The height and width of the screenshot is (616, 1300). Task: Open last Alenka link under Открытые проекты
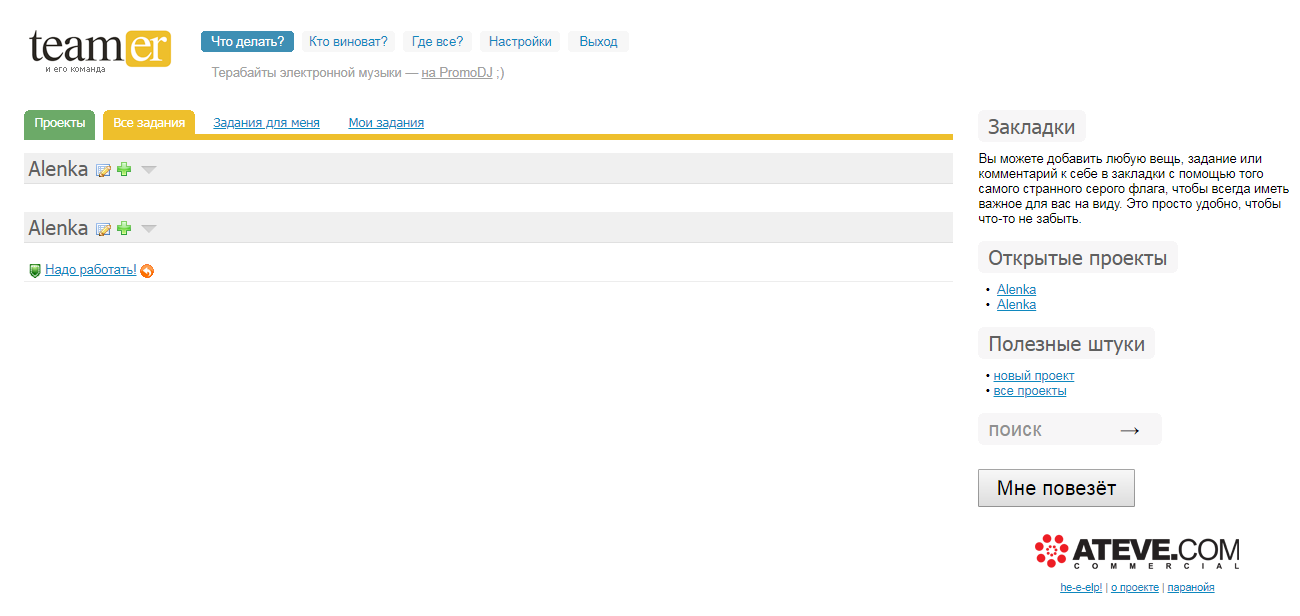[1016, 305]
